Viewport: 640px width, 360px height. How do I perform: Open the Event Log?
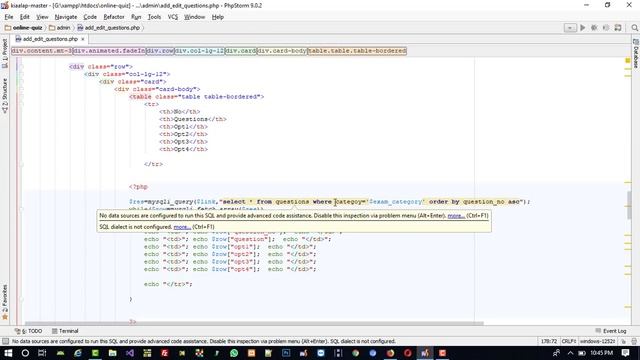(611, 331)
